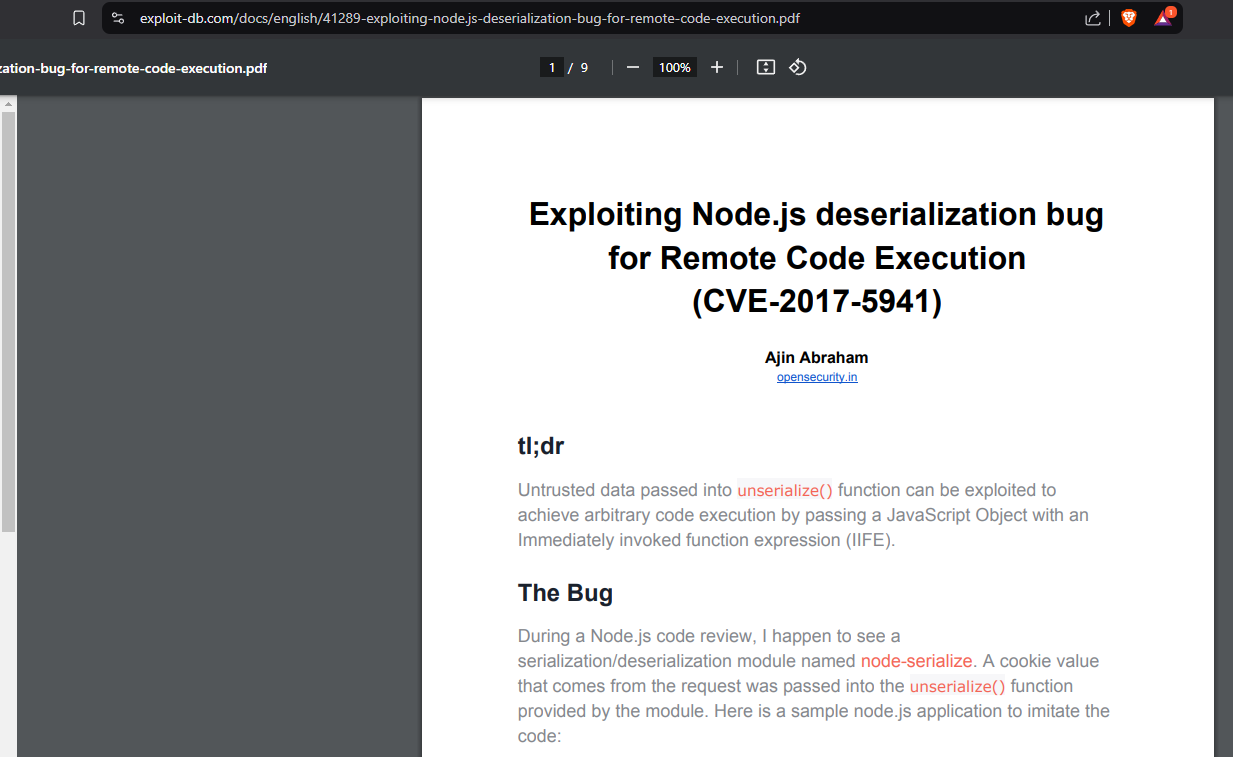The width and height of the screenshot is (1233, 757).
Task: Click the bookmark icon beside the address bar
Action: 79,18
